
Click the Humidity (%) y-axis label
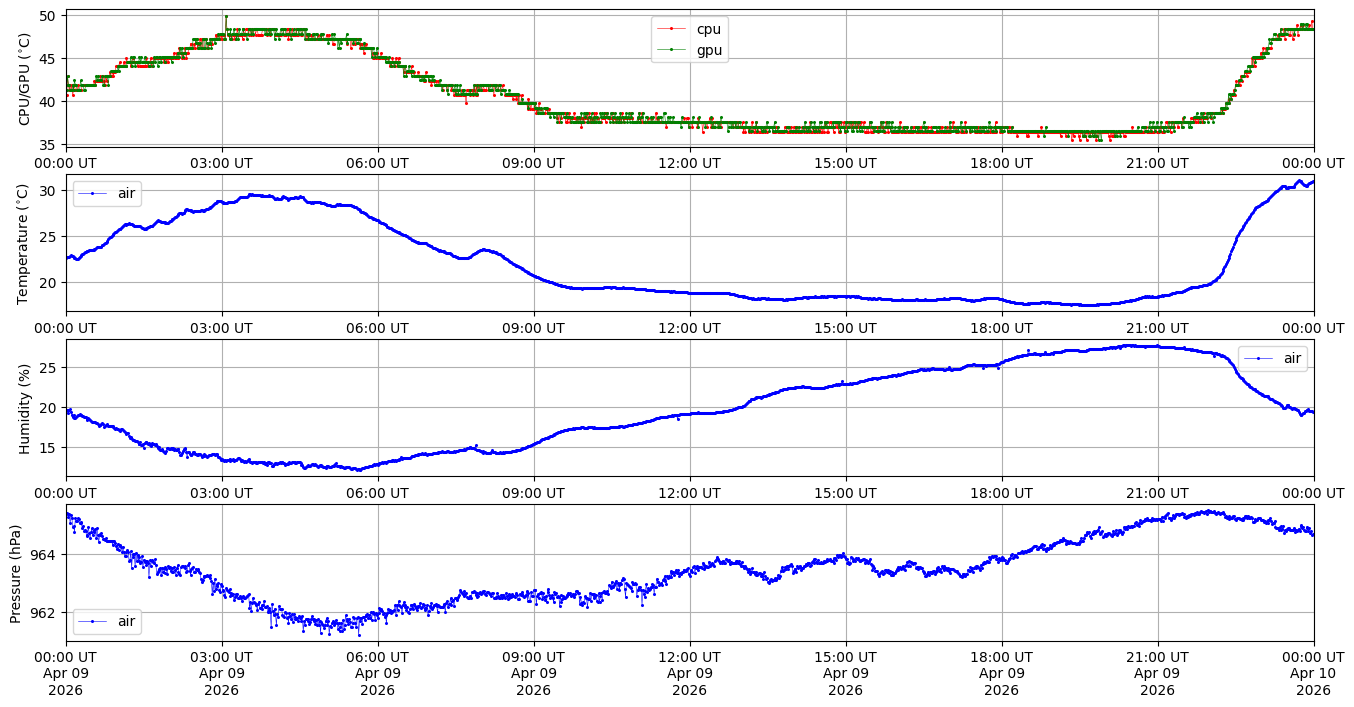pos(25,407)
